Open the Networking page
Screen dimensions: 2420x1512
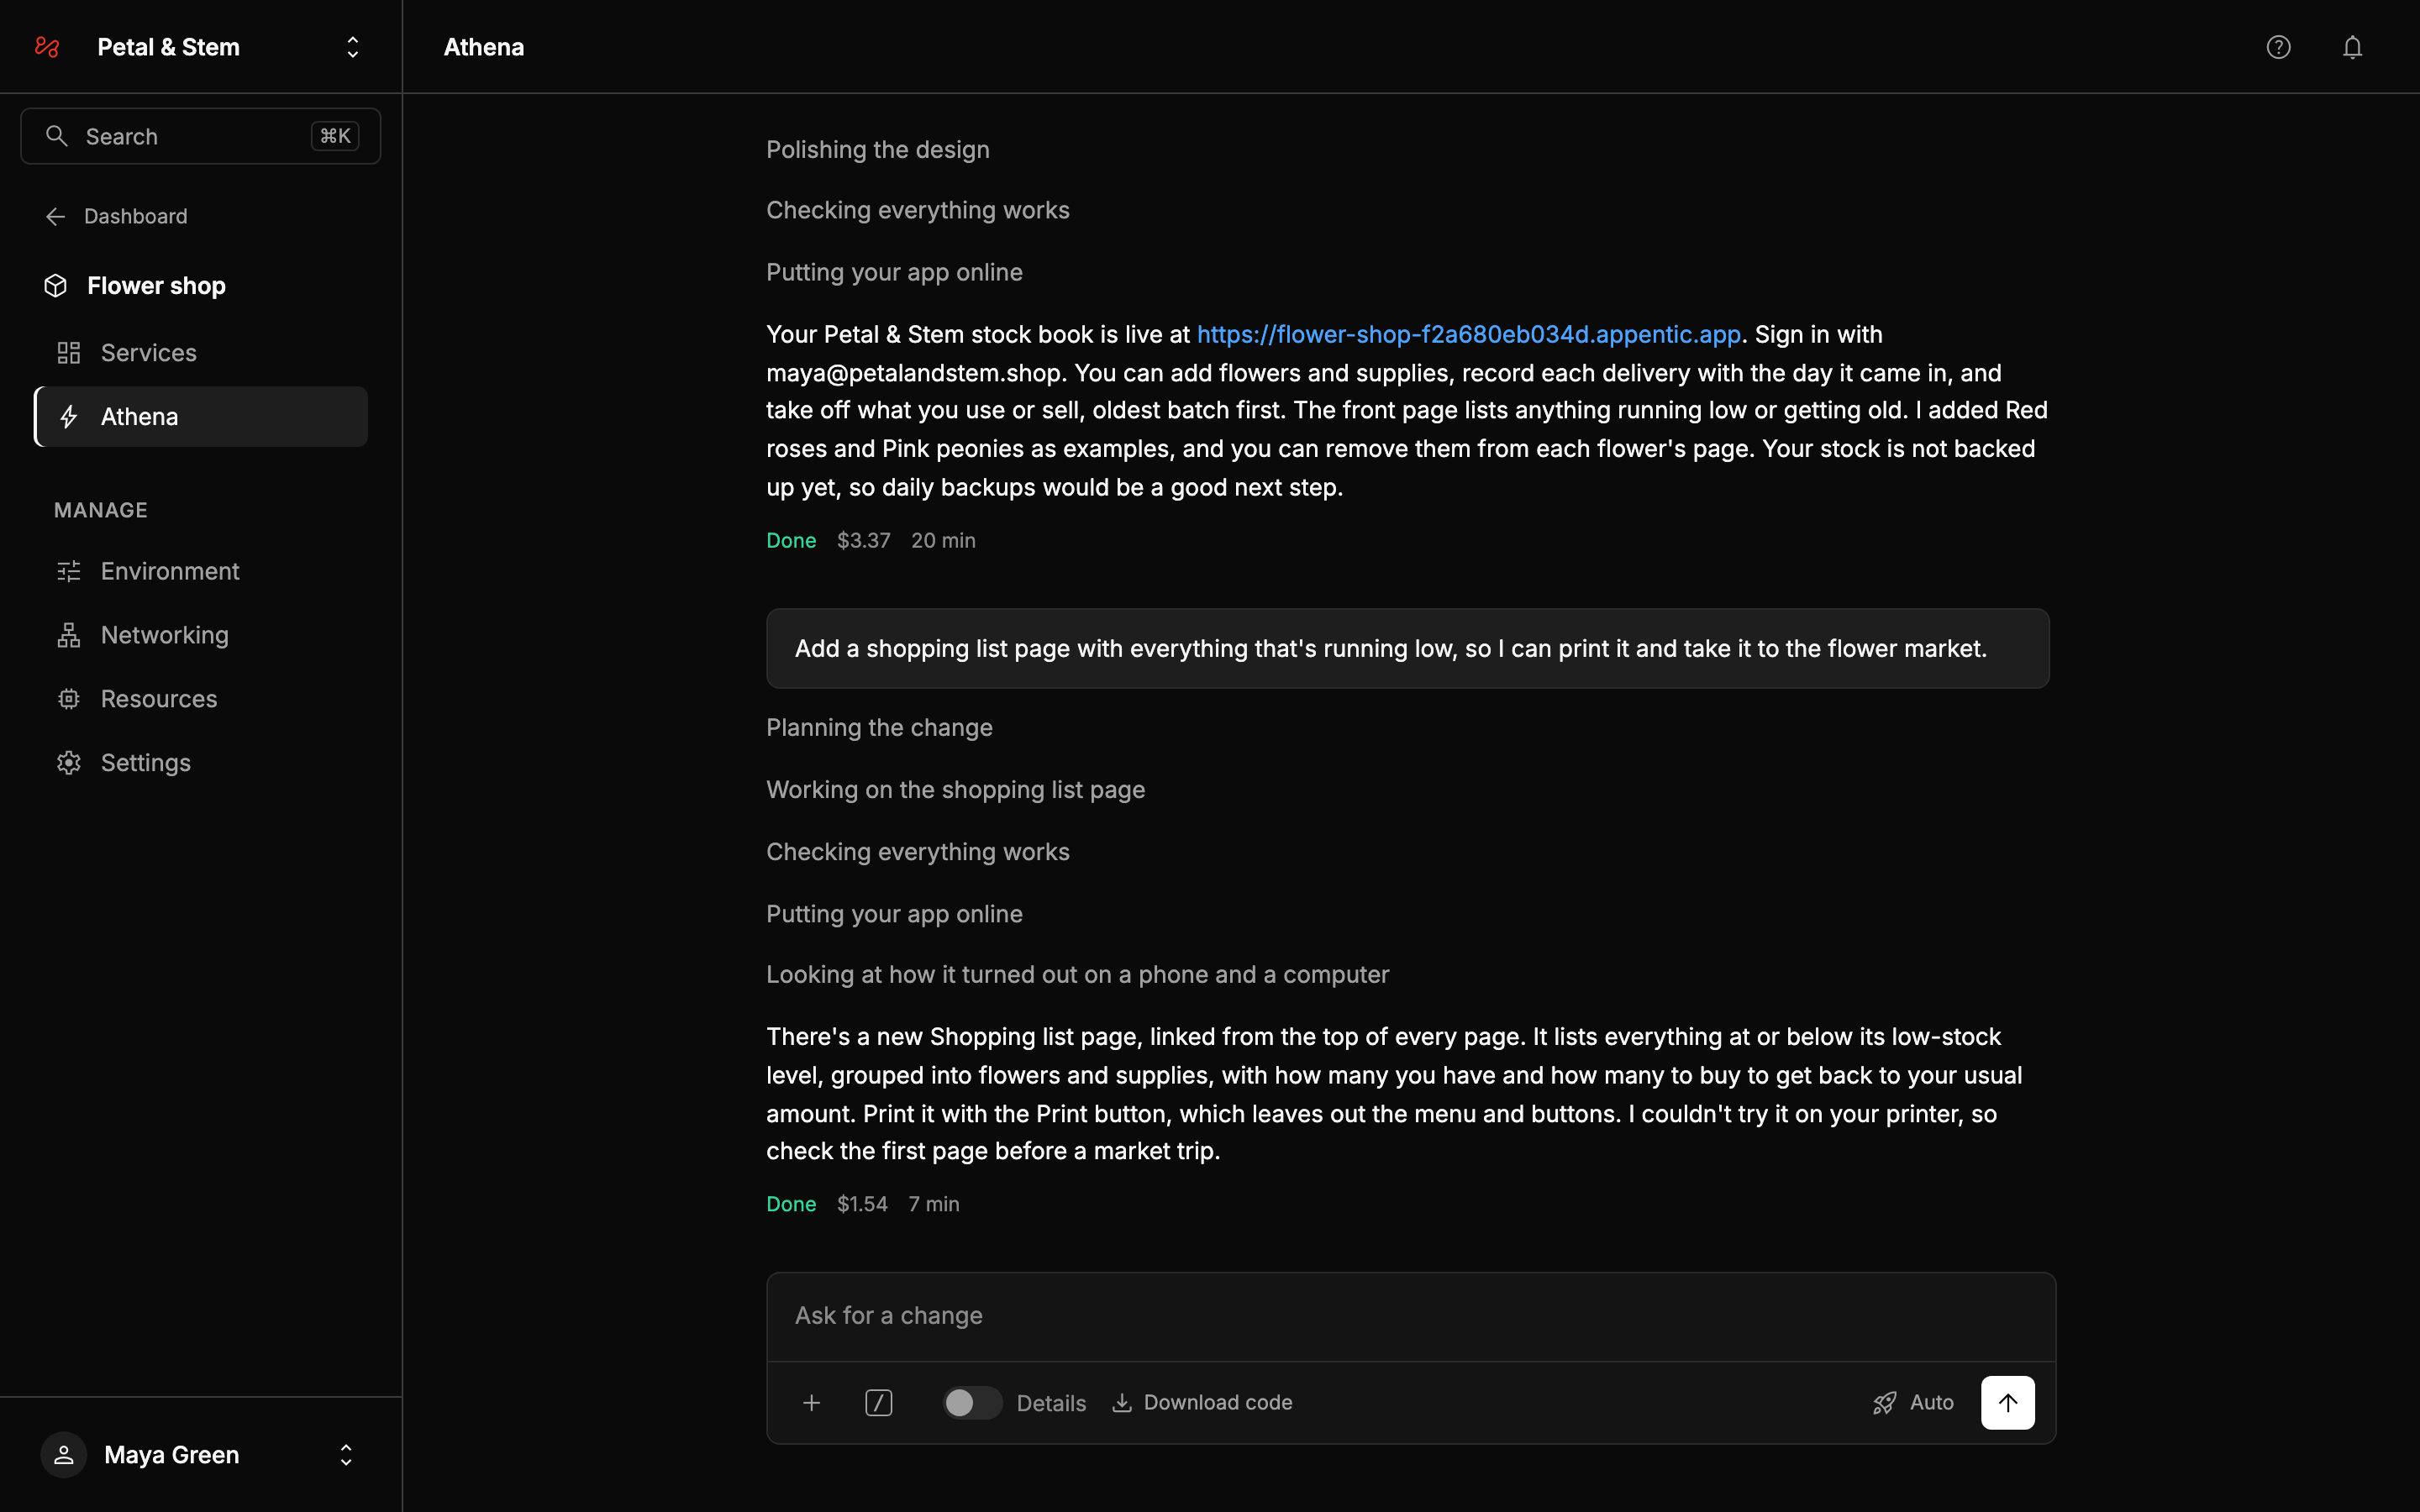[200, 635]
